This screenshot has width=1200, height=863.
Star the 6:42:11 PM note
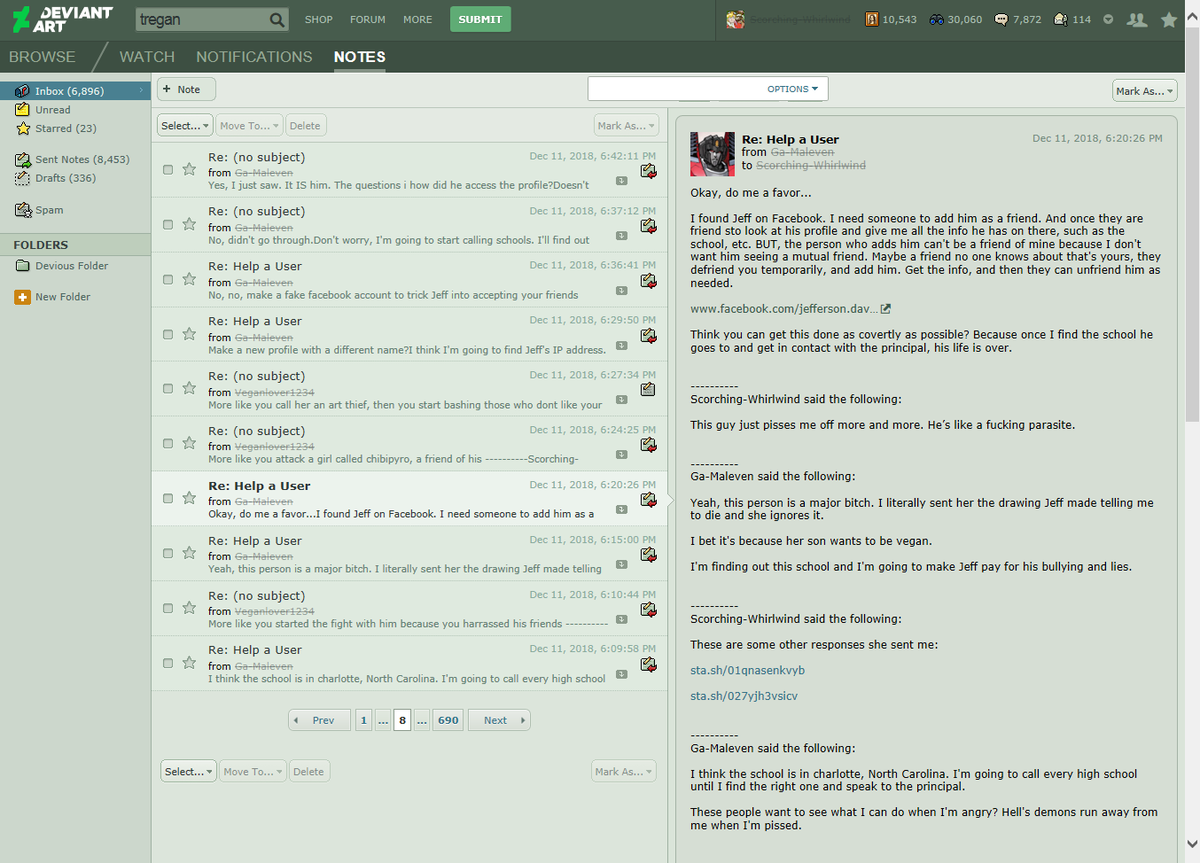[x=188, y=169]
